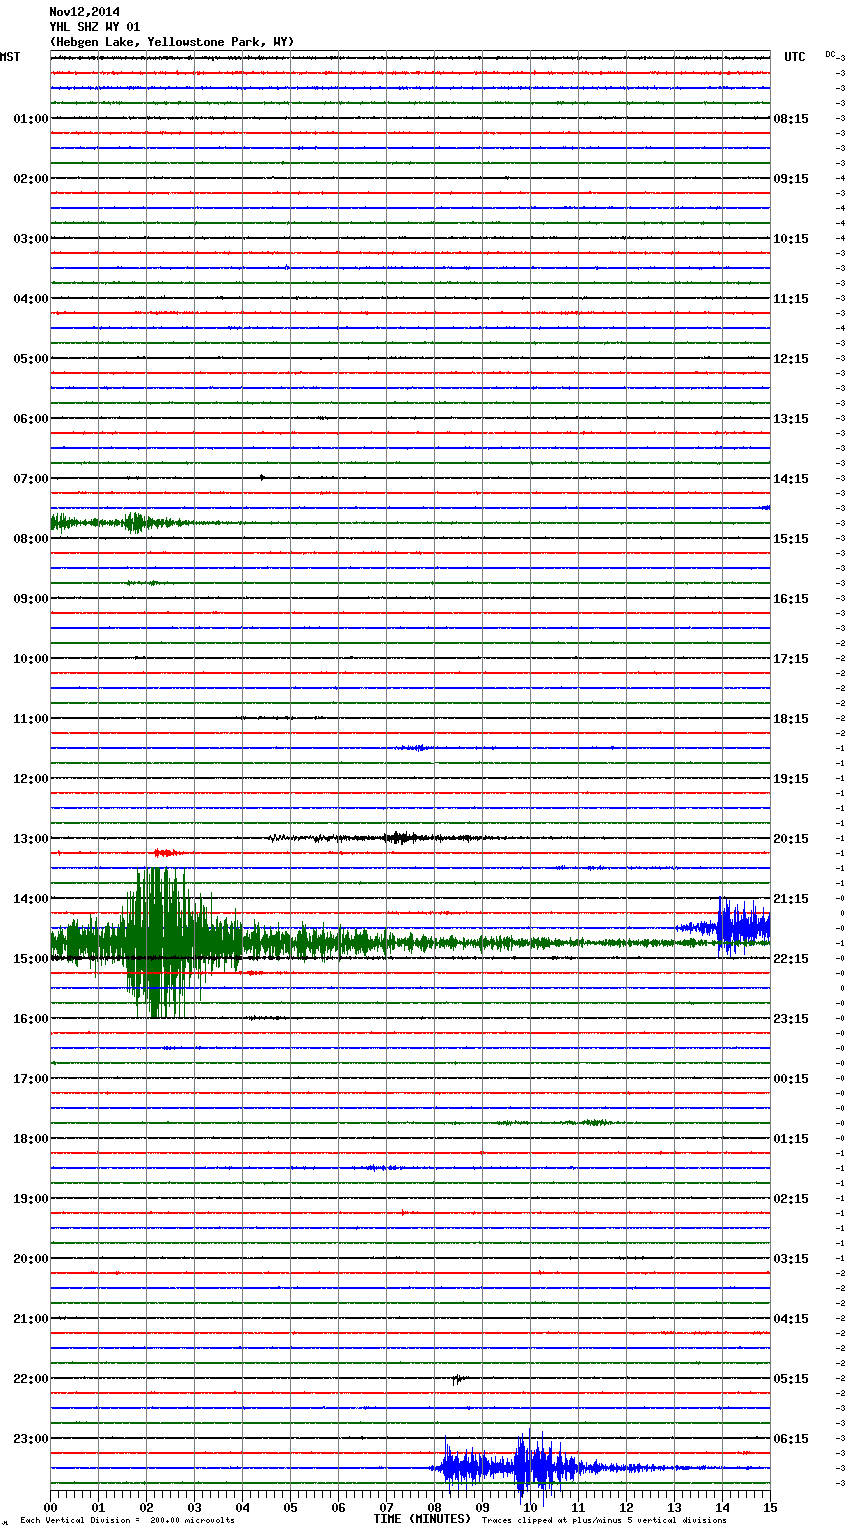Click the Each Vertical Division 200.00 microvolts note
The width and height of the screenshot is (850, 1534).
[x=127, y=1521]
